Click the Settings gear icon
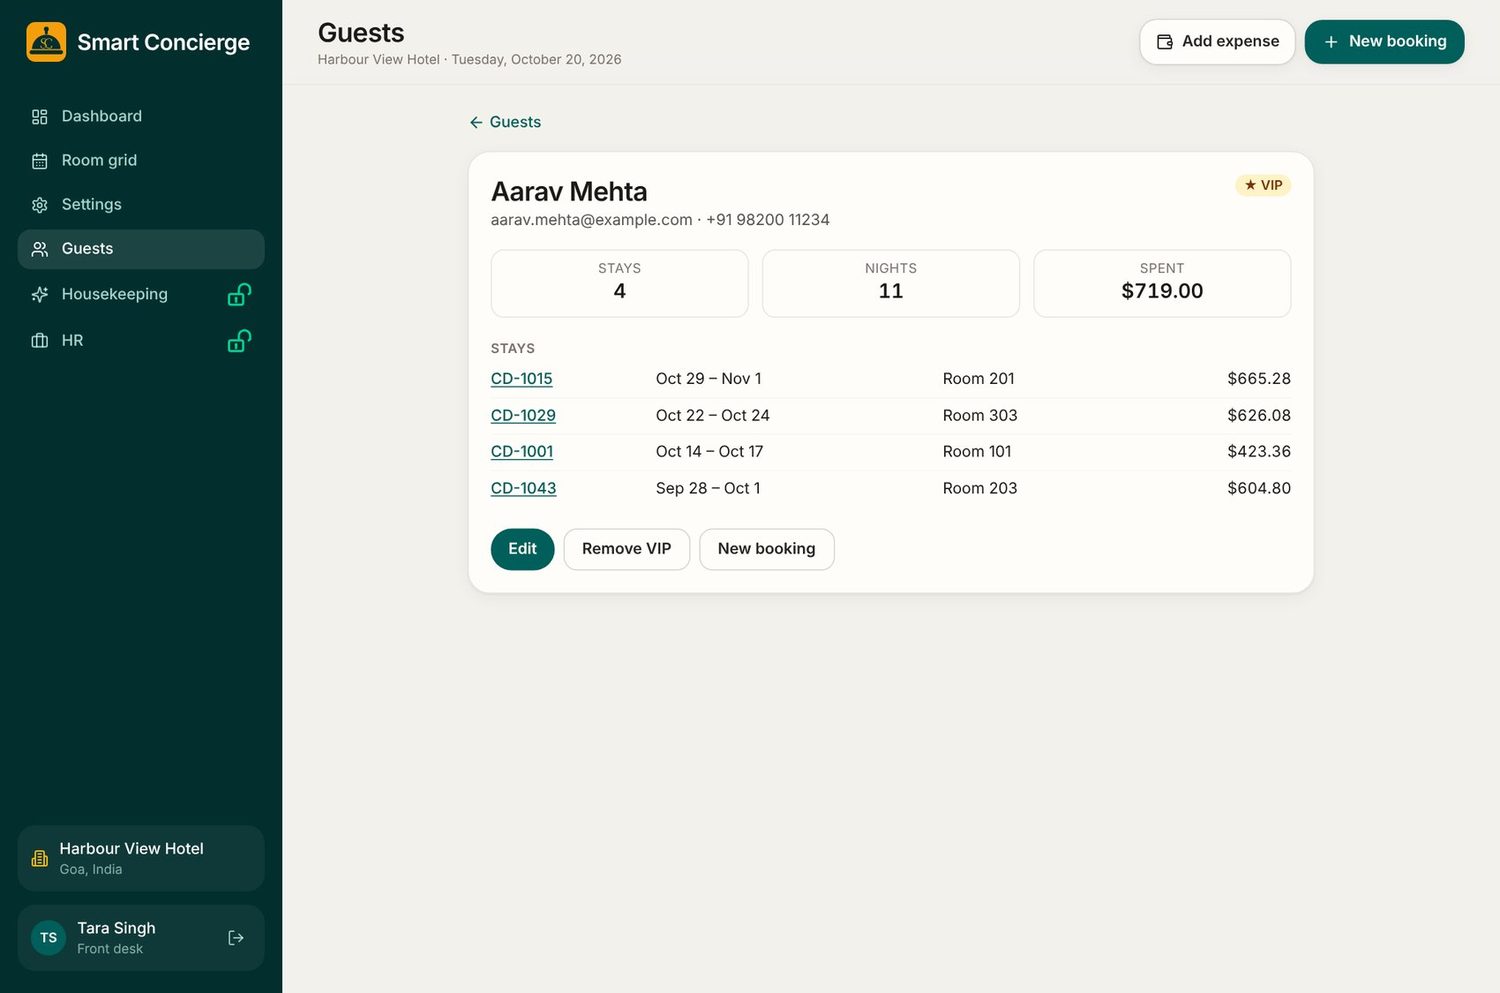This screenshot has height=993, width=1500. point(40,205)
